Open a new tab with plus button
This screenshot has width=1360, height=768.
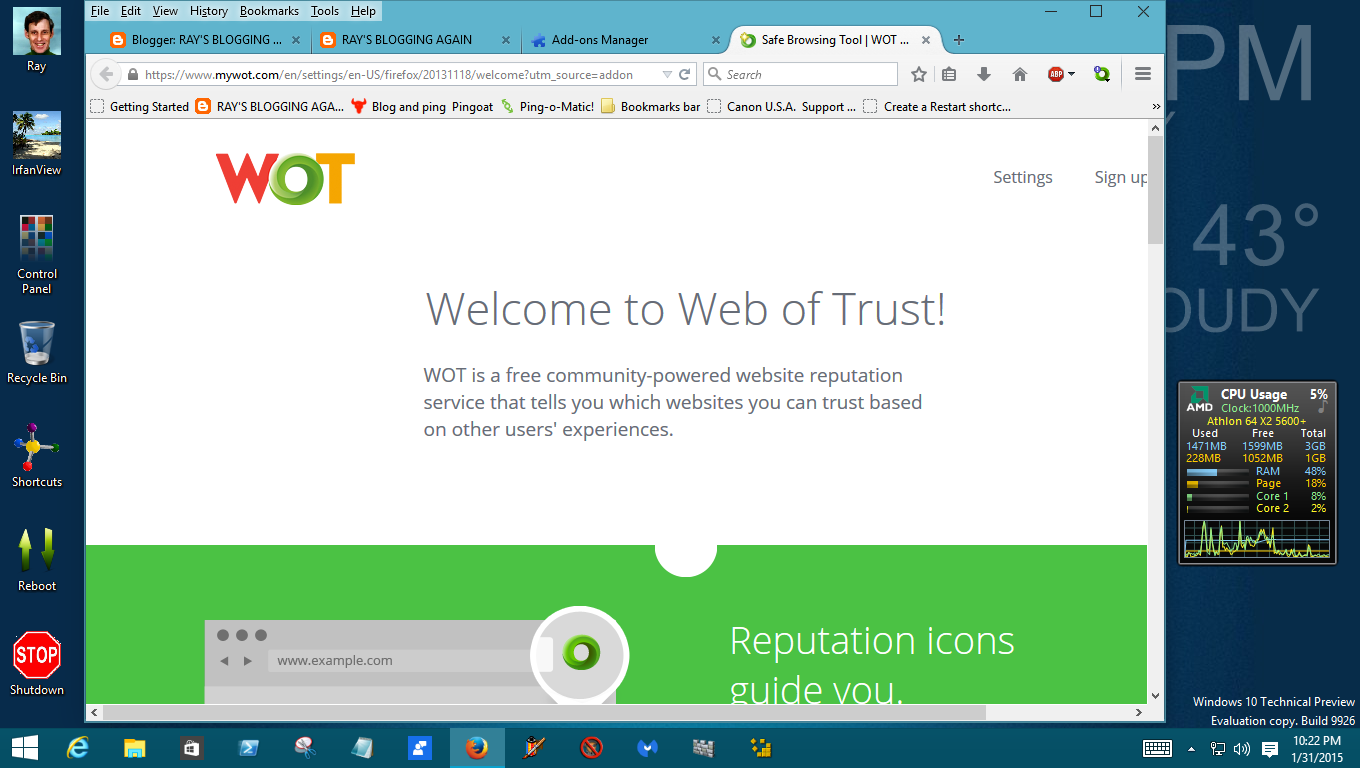click(x=959, y=40)
